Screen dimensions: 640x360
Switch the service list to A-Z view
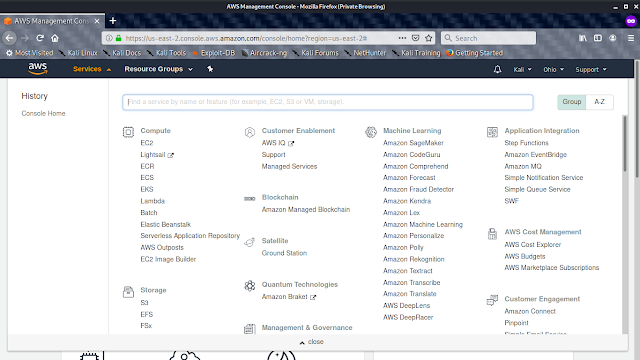click(599, 102)
